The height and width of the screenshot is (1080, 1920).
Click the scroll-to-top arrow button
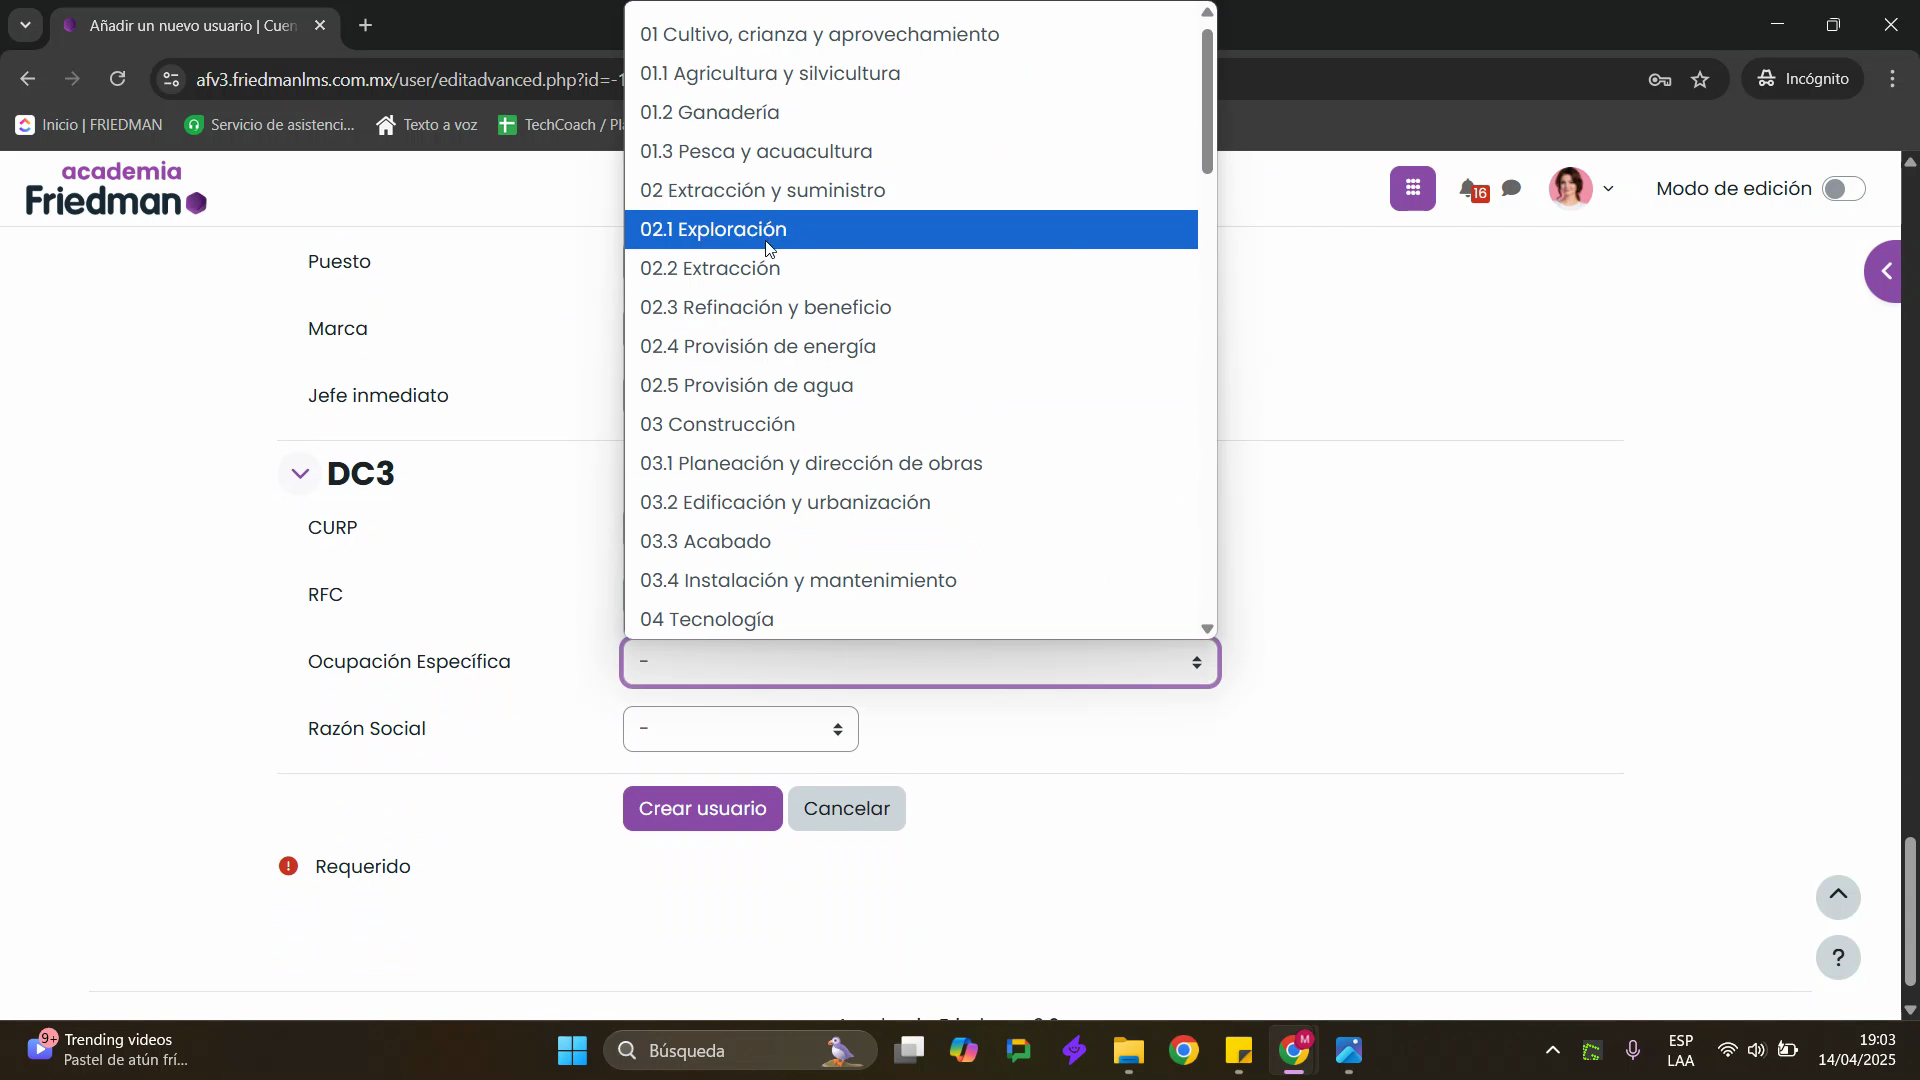coord(1838,896)
